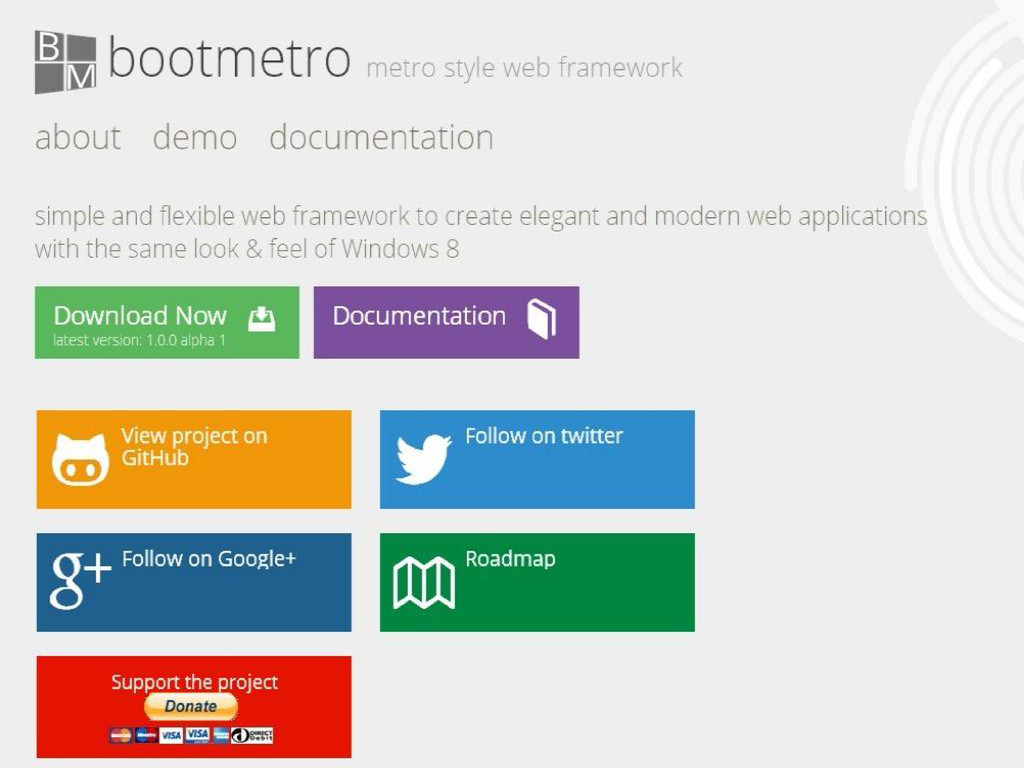The image size is (1024, 768).
Task: Click the Support the project text
Action: click(194, 682)
